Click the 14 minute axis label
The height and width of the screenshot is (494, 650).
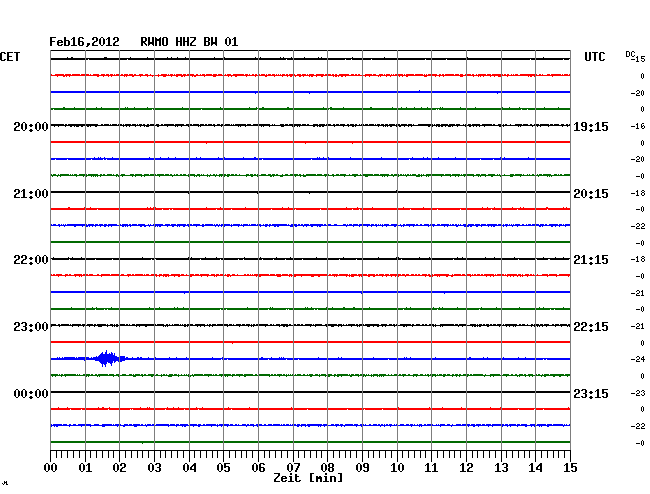(536, 468)
